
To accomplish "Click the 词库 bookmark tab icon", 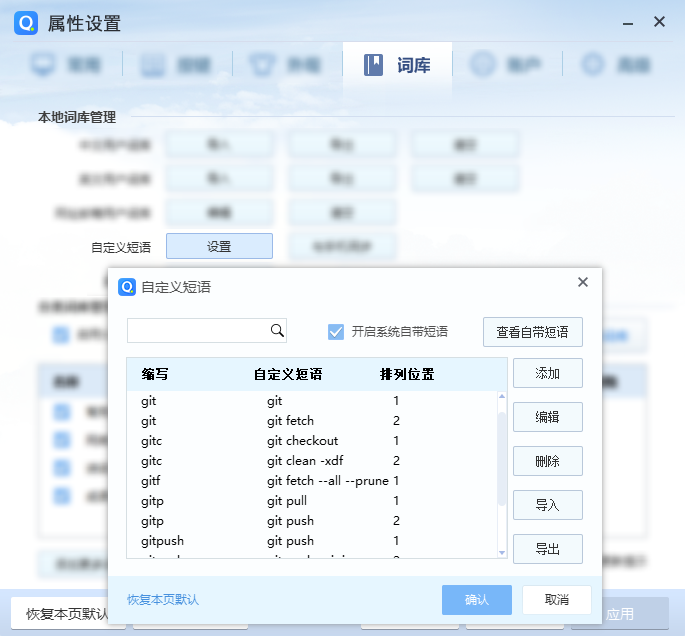I will [x=373, y=65].
